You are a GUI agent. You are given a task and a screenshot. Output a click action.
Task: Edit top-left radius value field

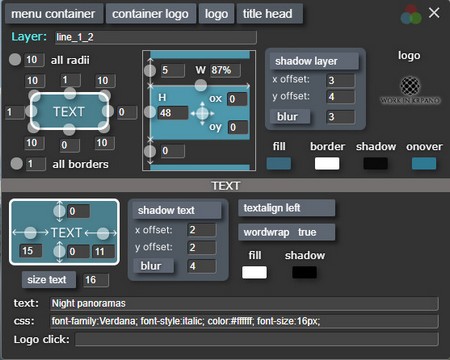click(35, 81)
